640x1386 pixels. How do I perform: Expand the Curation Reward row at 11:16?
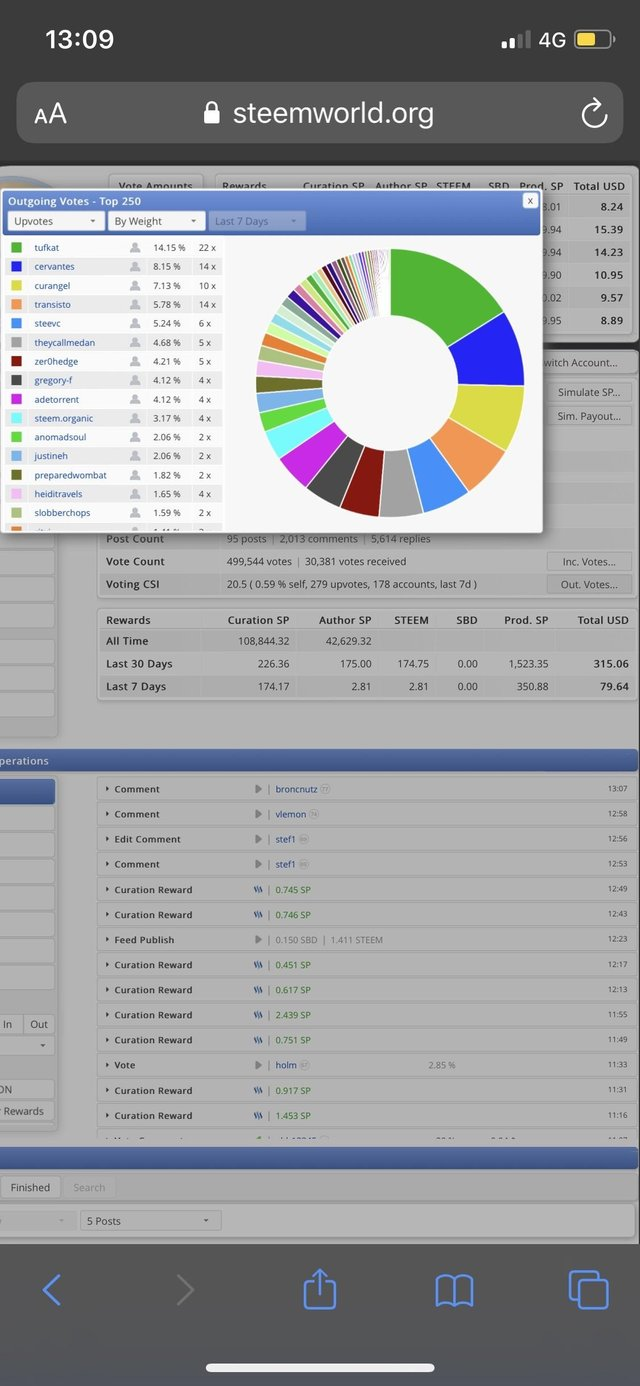108,1115
